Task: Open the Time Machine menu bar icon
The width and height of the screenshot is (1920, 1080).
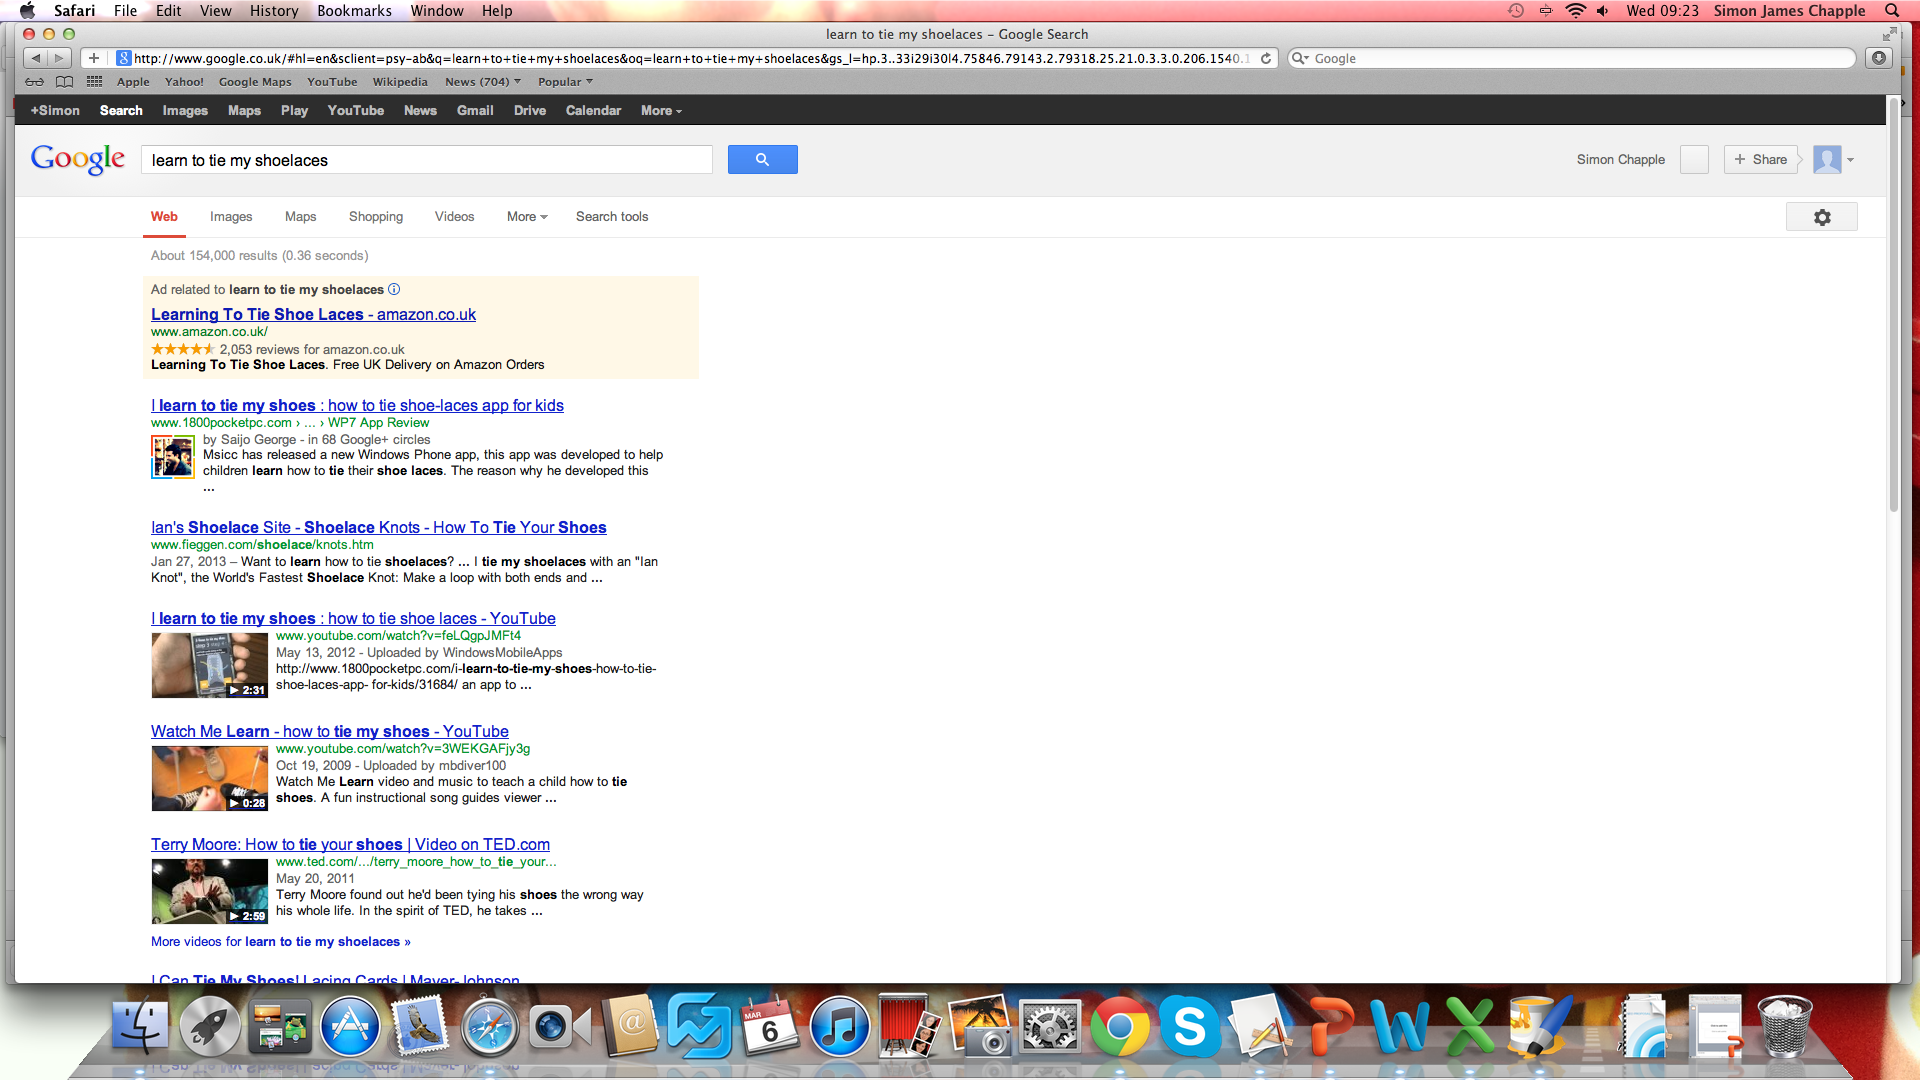Action: click(x=1516, y=10)
